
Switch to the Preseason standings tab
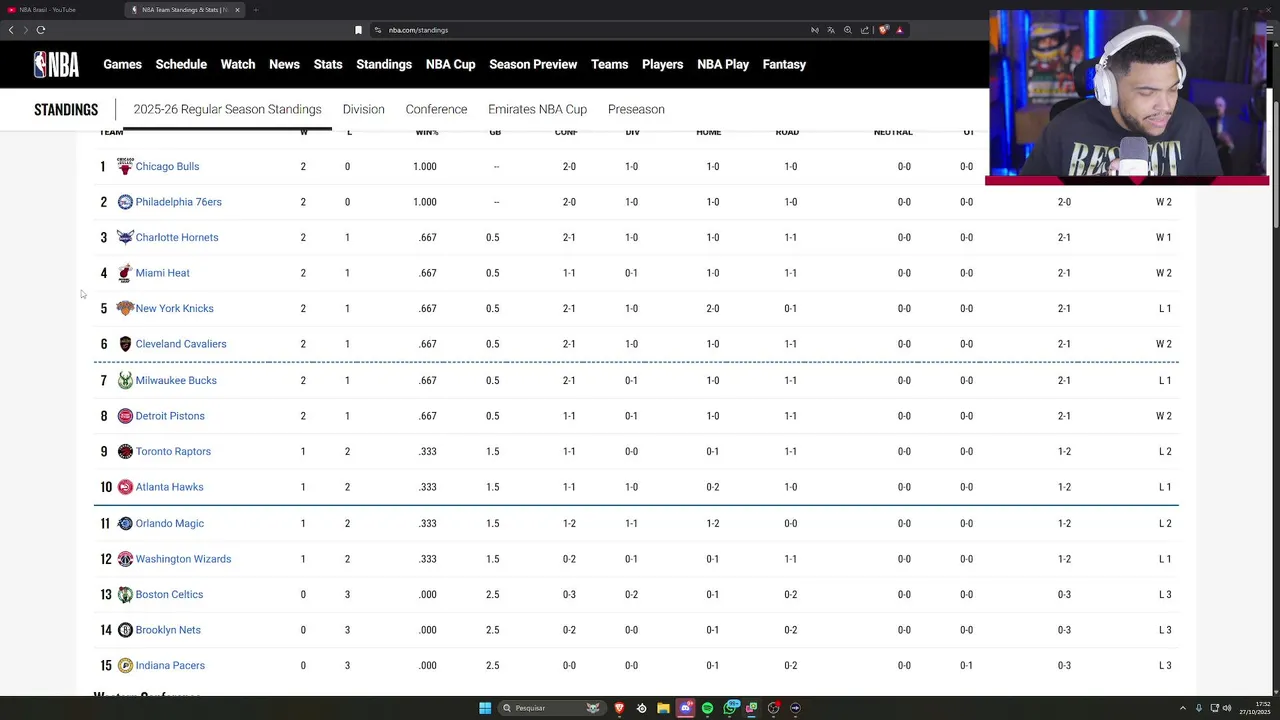click(x=636, y=109)
